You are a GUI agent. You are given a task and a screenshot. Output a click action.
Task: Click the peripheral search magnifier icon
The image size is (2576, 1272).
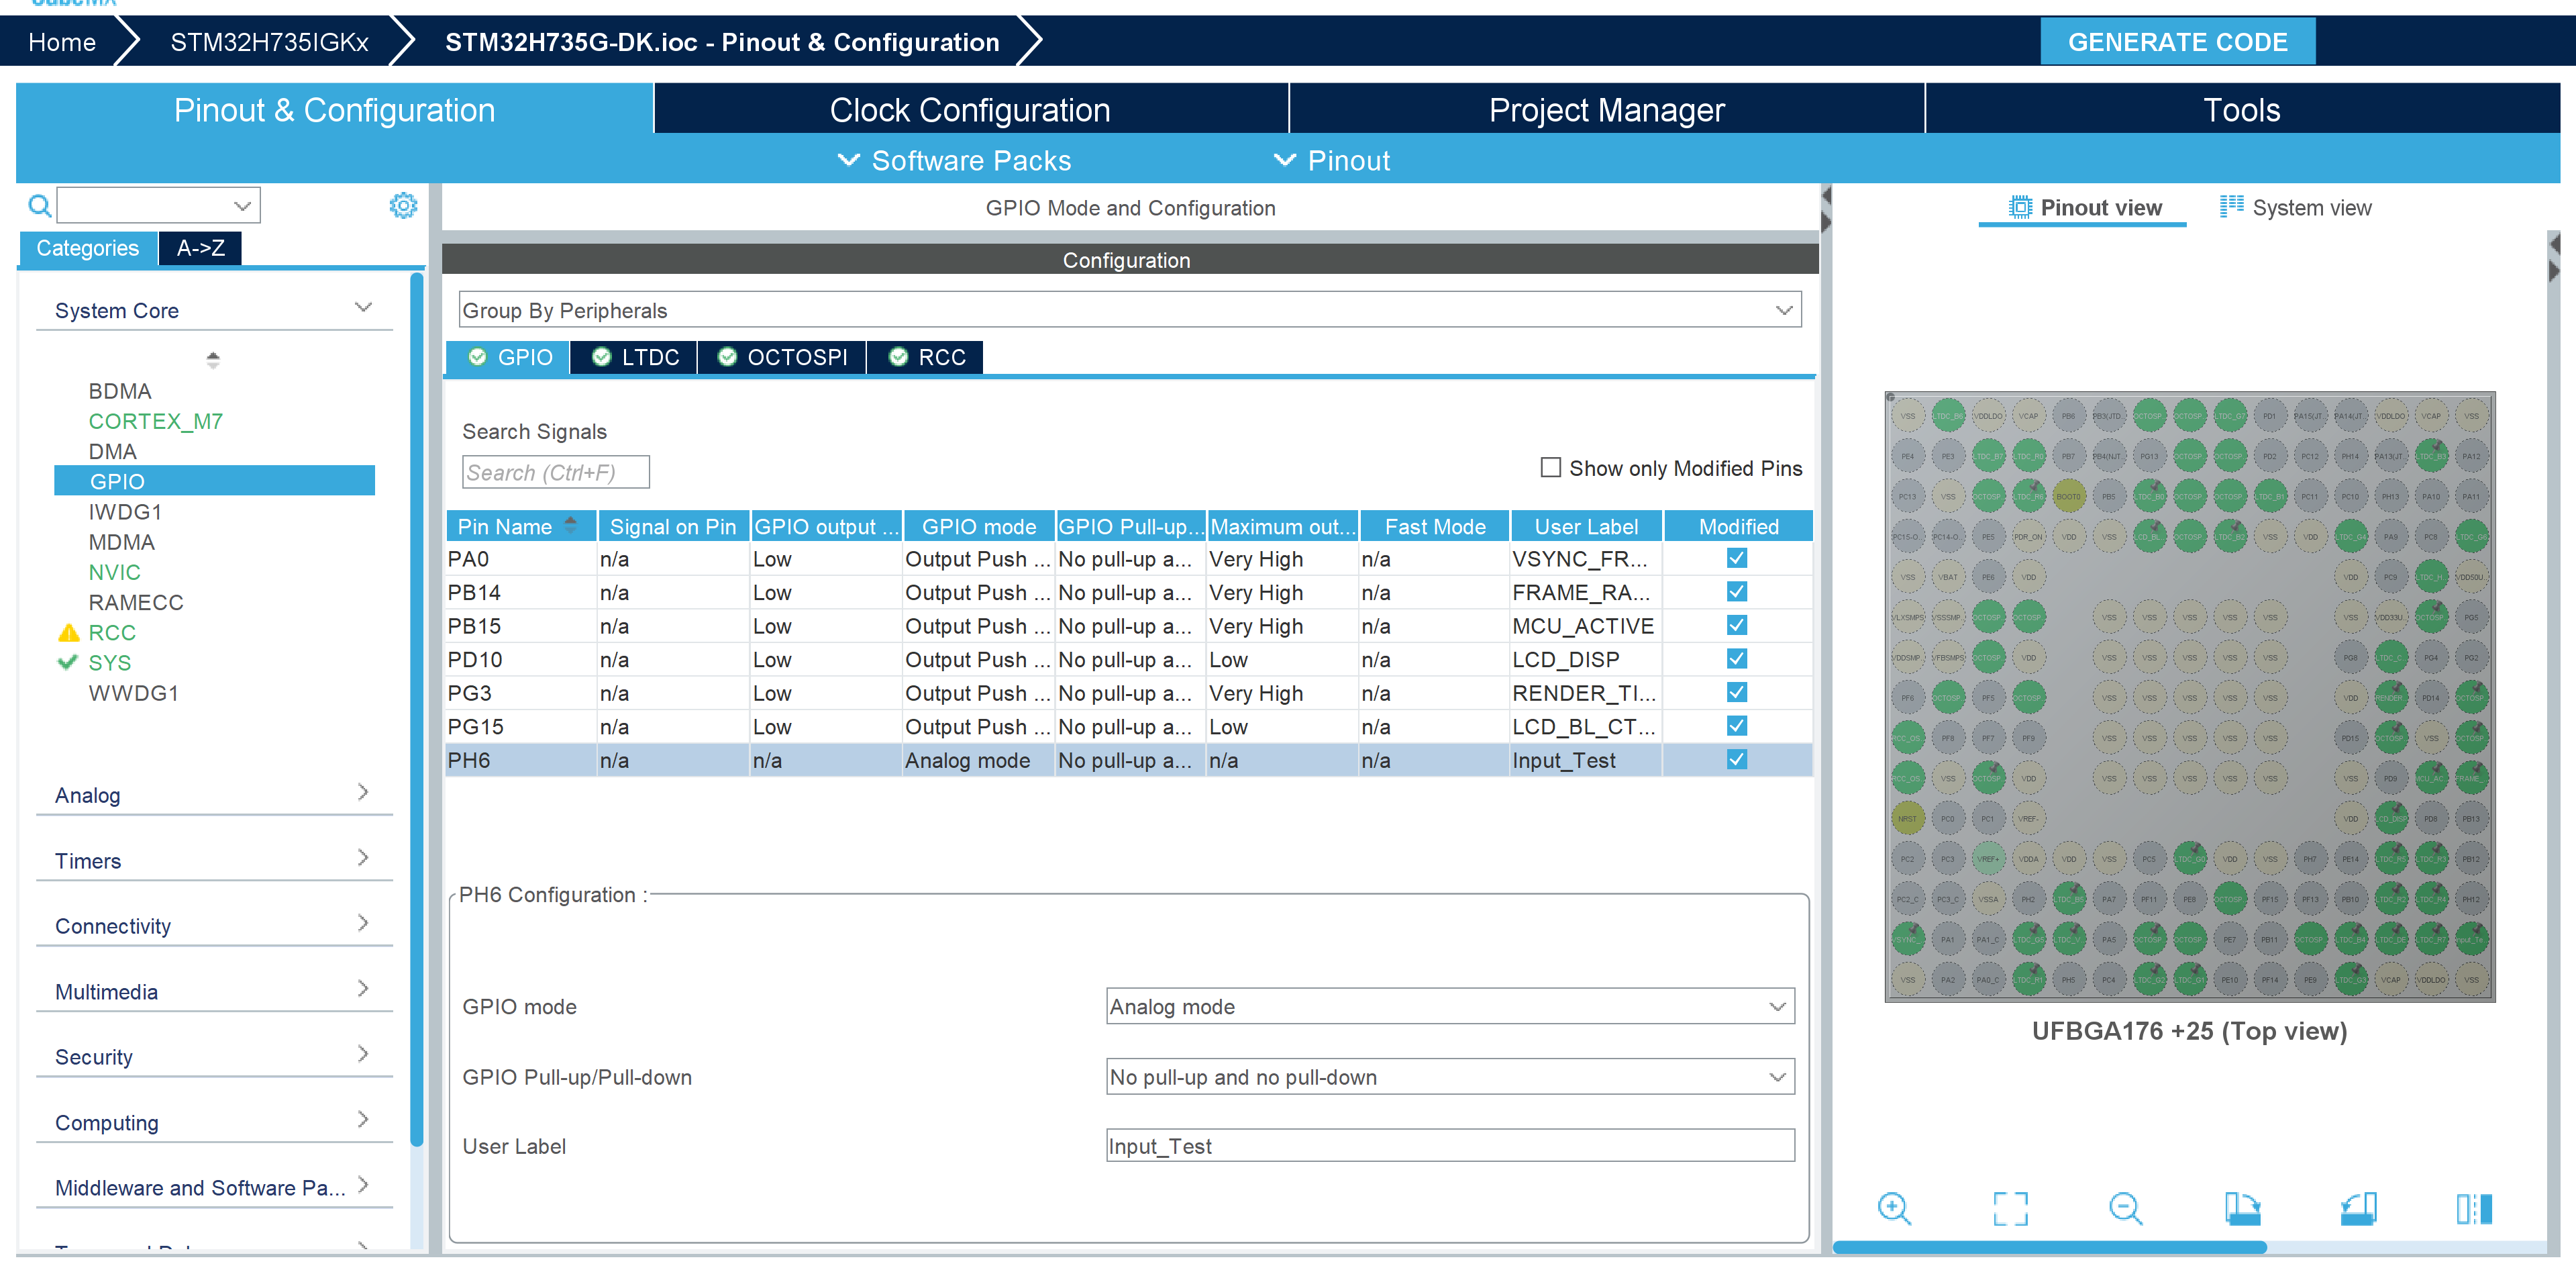[39, 206]
